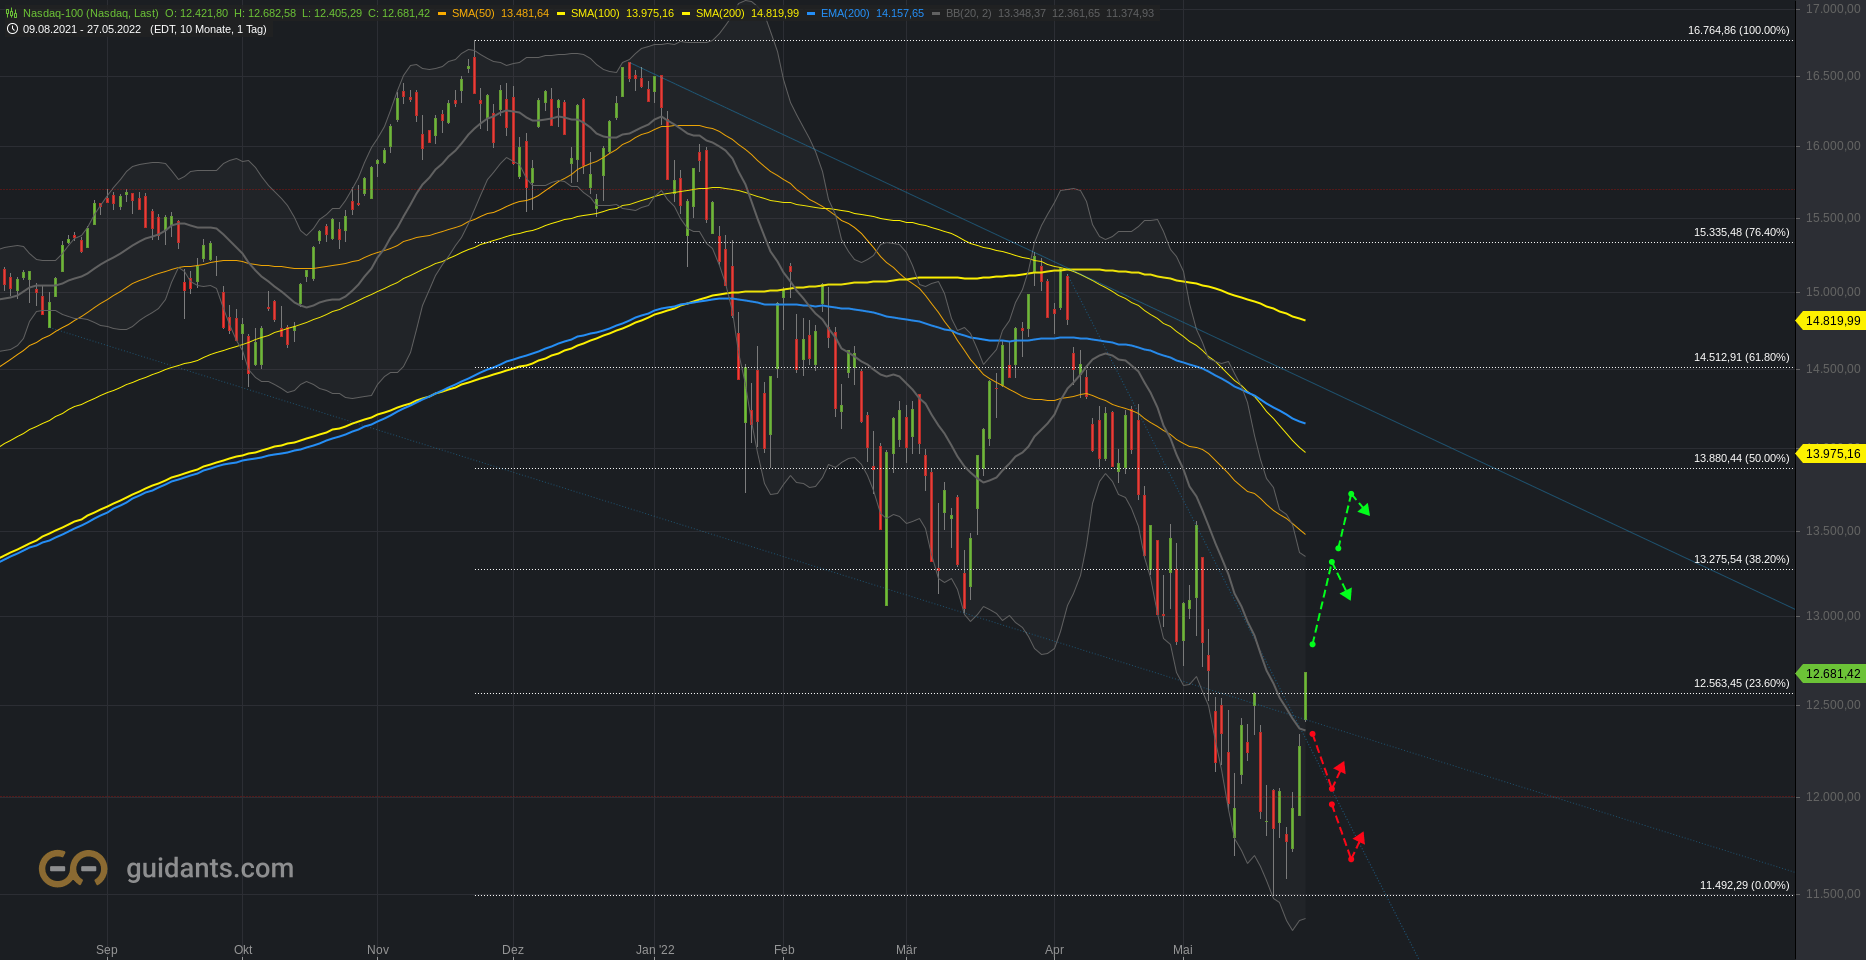Click the 16.764,86 (100.00%) Fibonacci label
This screenshot has height=960, width=1866.
1739,30
